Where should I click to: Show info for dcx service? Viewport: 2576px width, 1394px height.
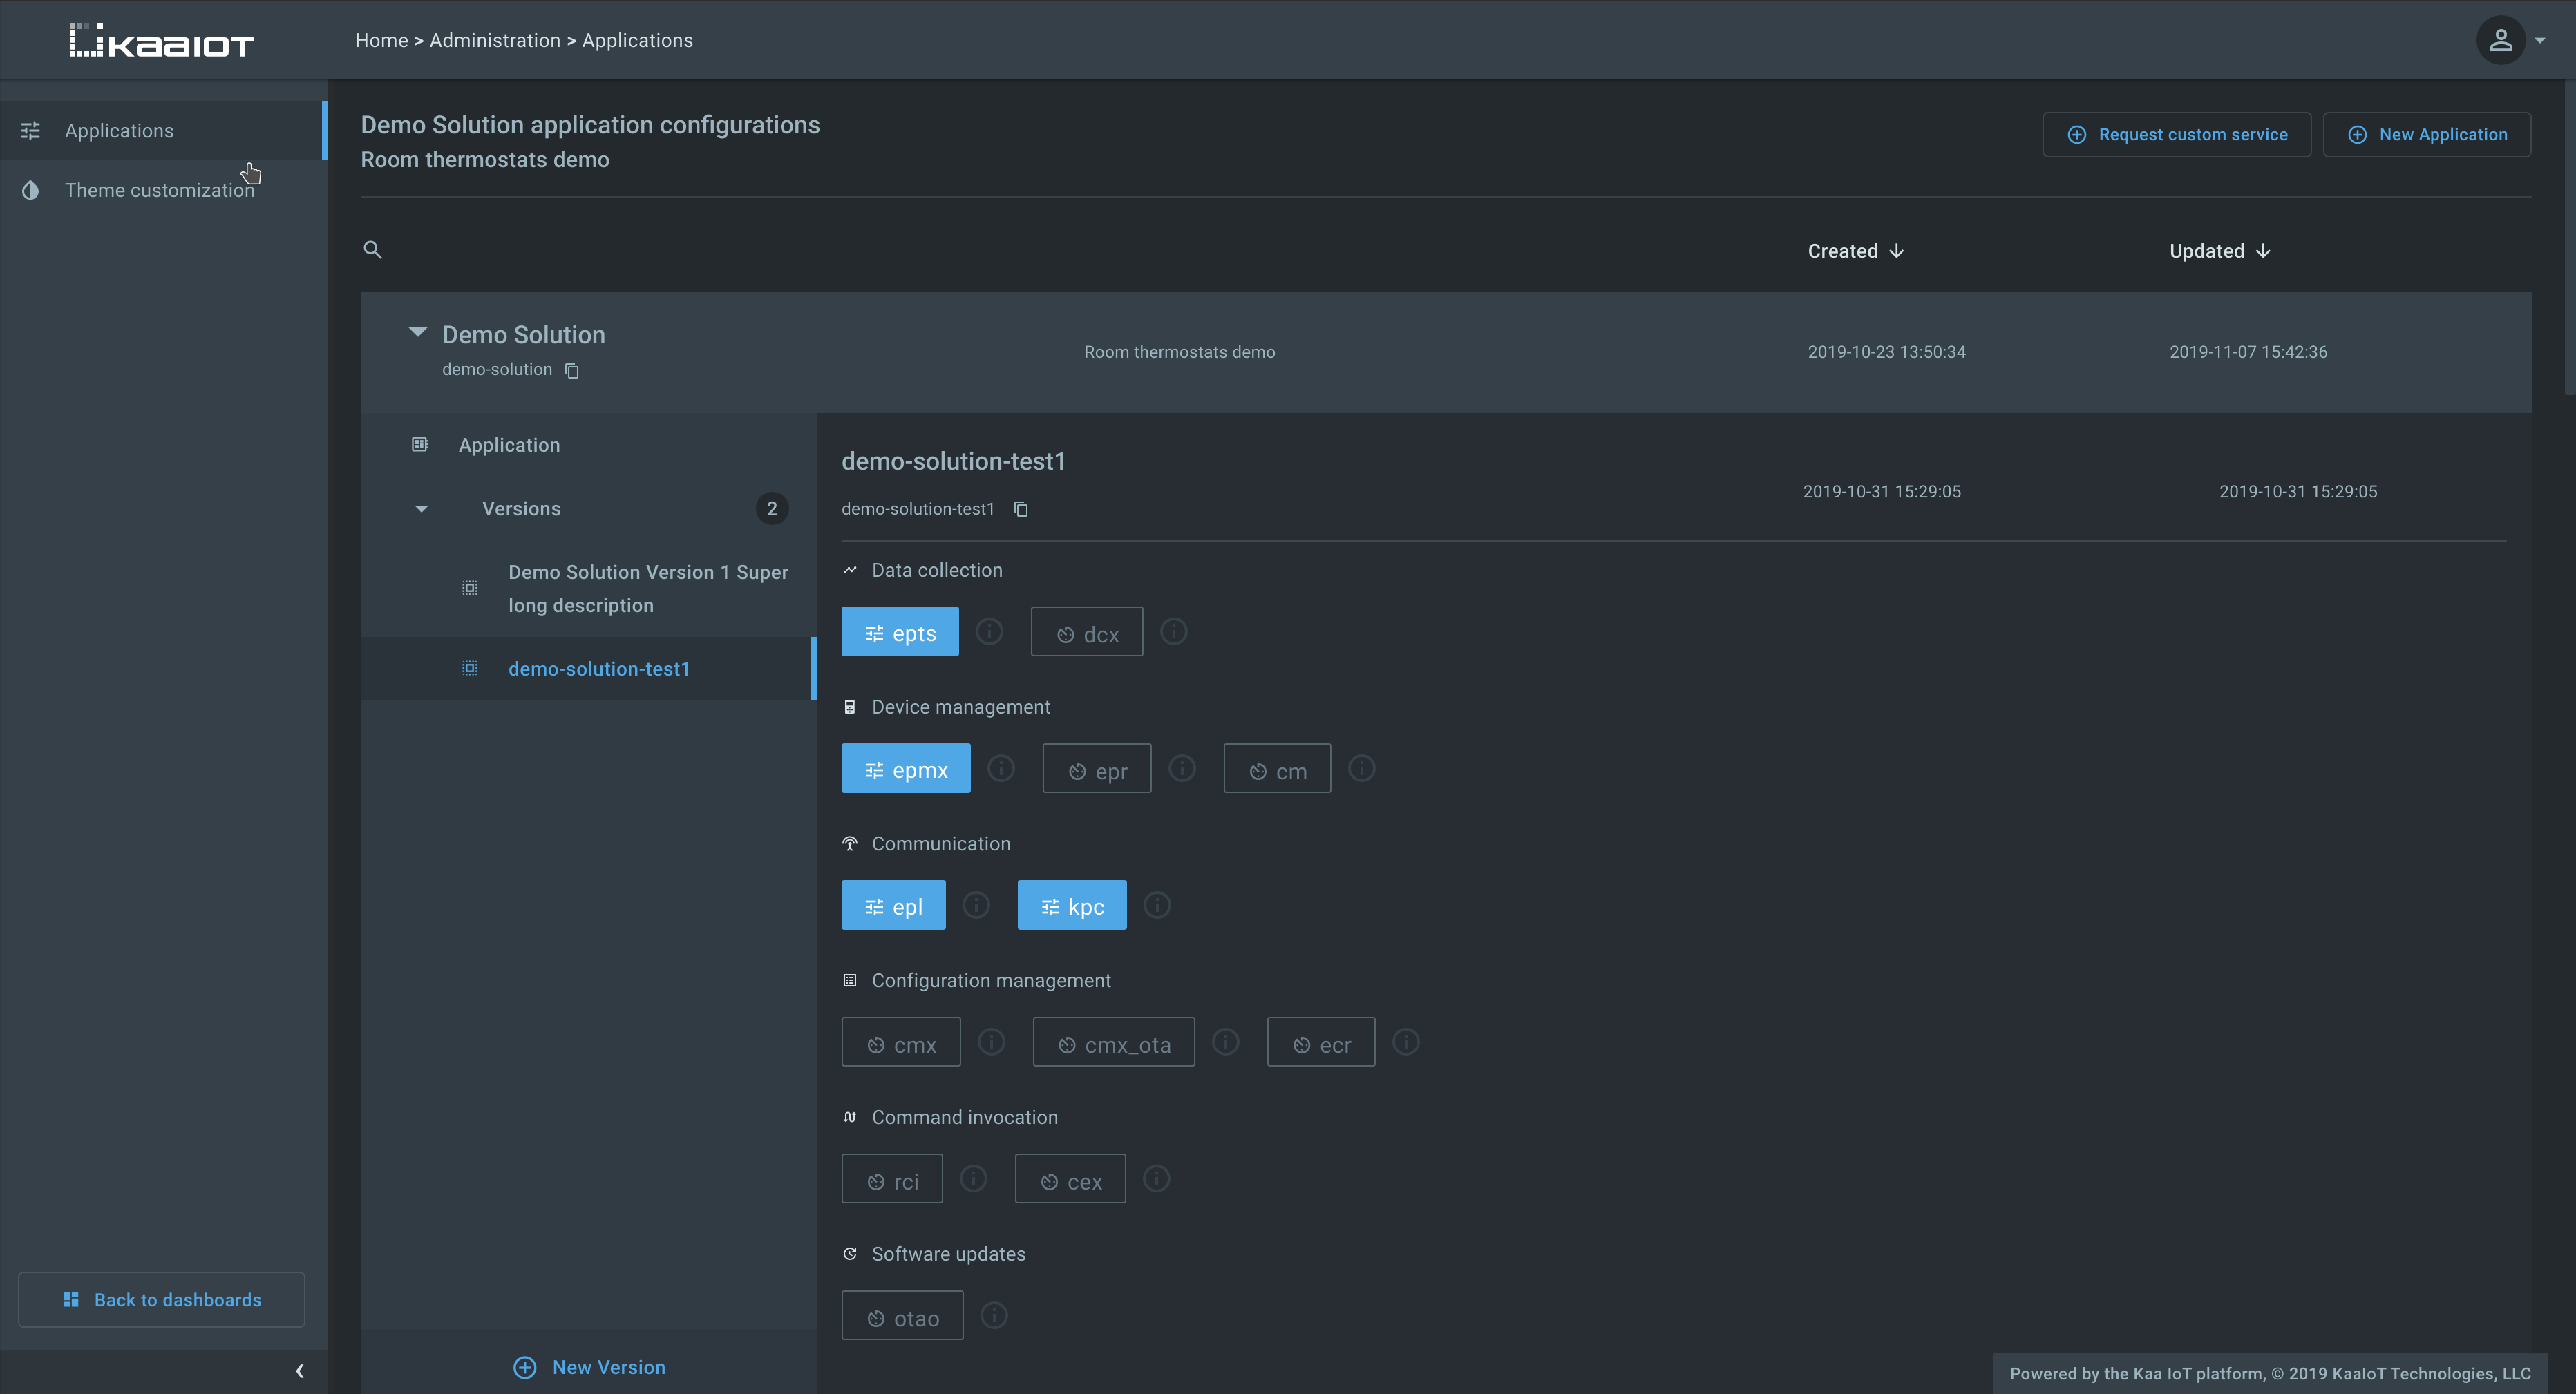click(1173, 632)
